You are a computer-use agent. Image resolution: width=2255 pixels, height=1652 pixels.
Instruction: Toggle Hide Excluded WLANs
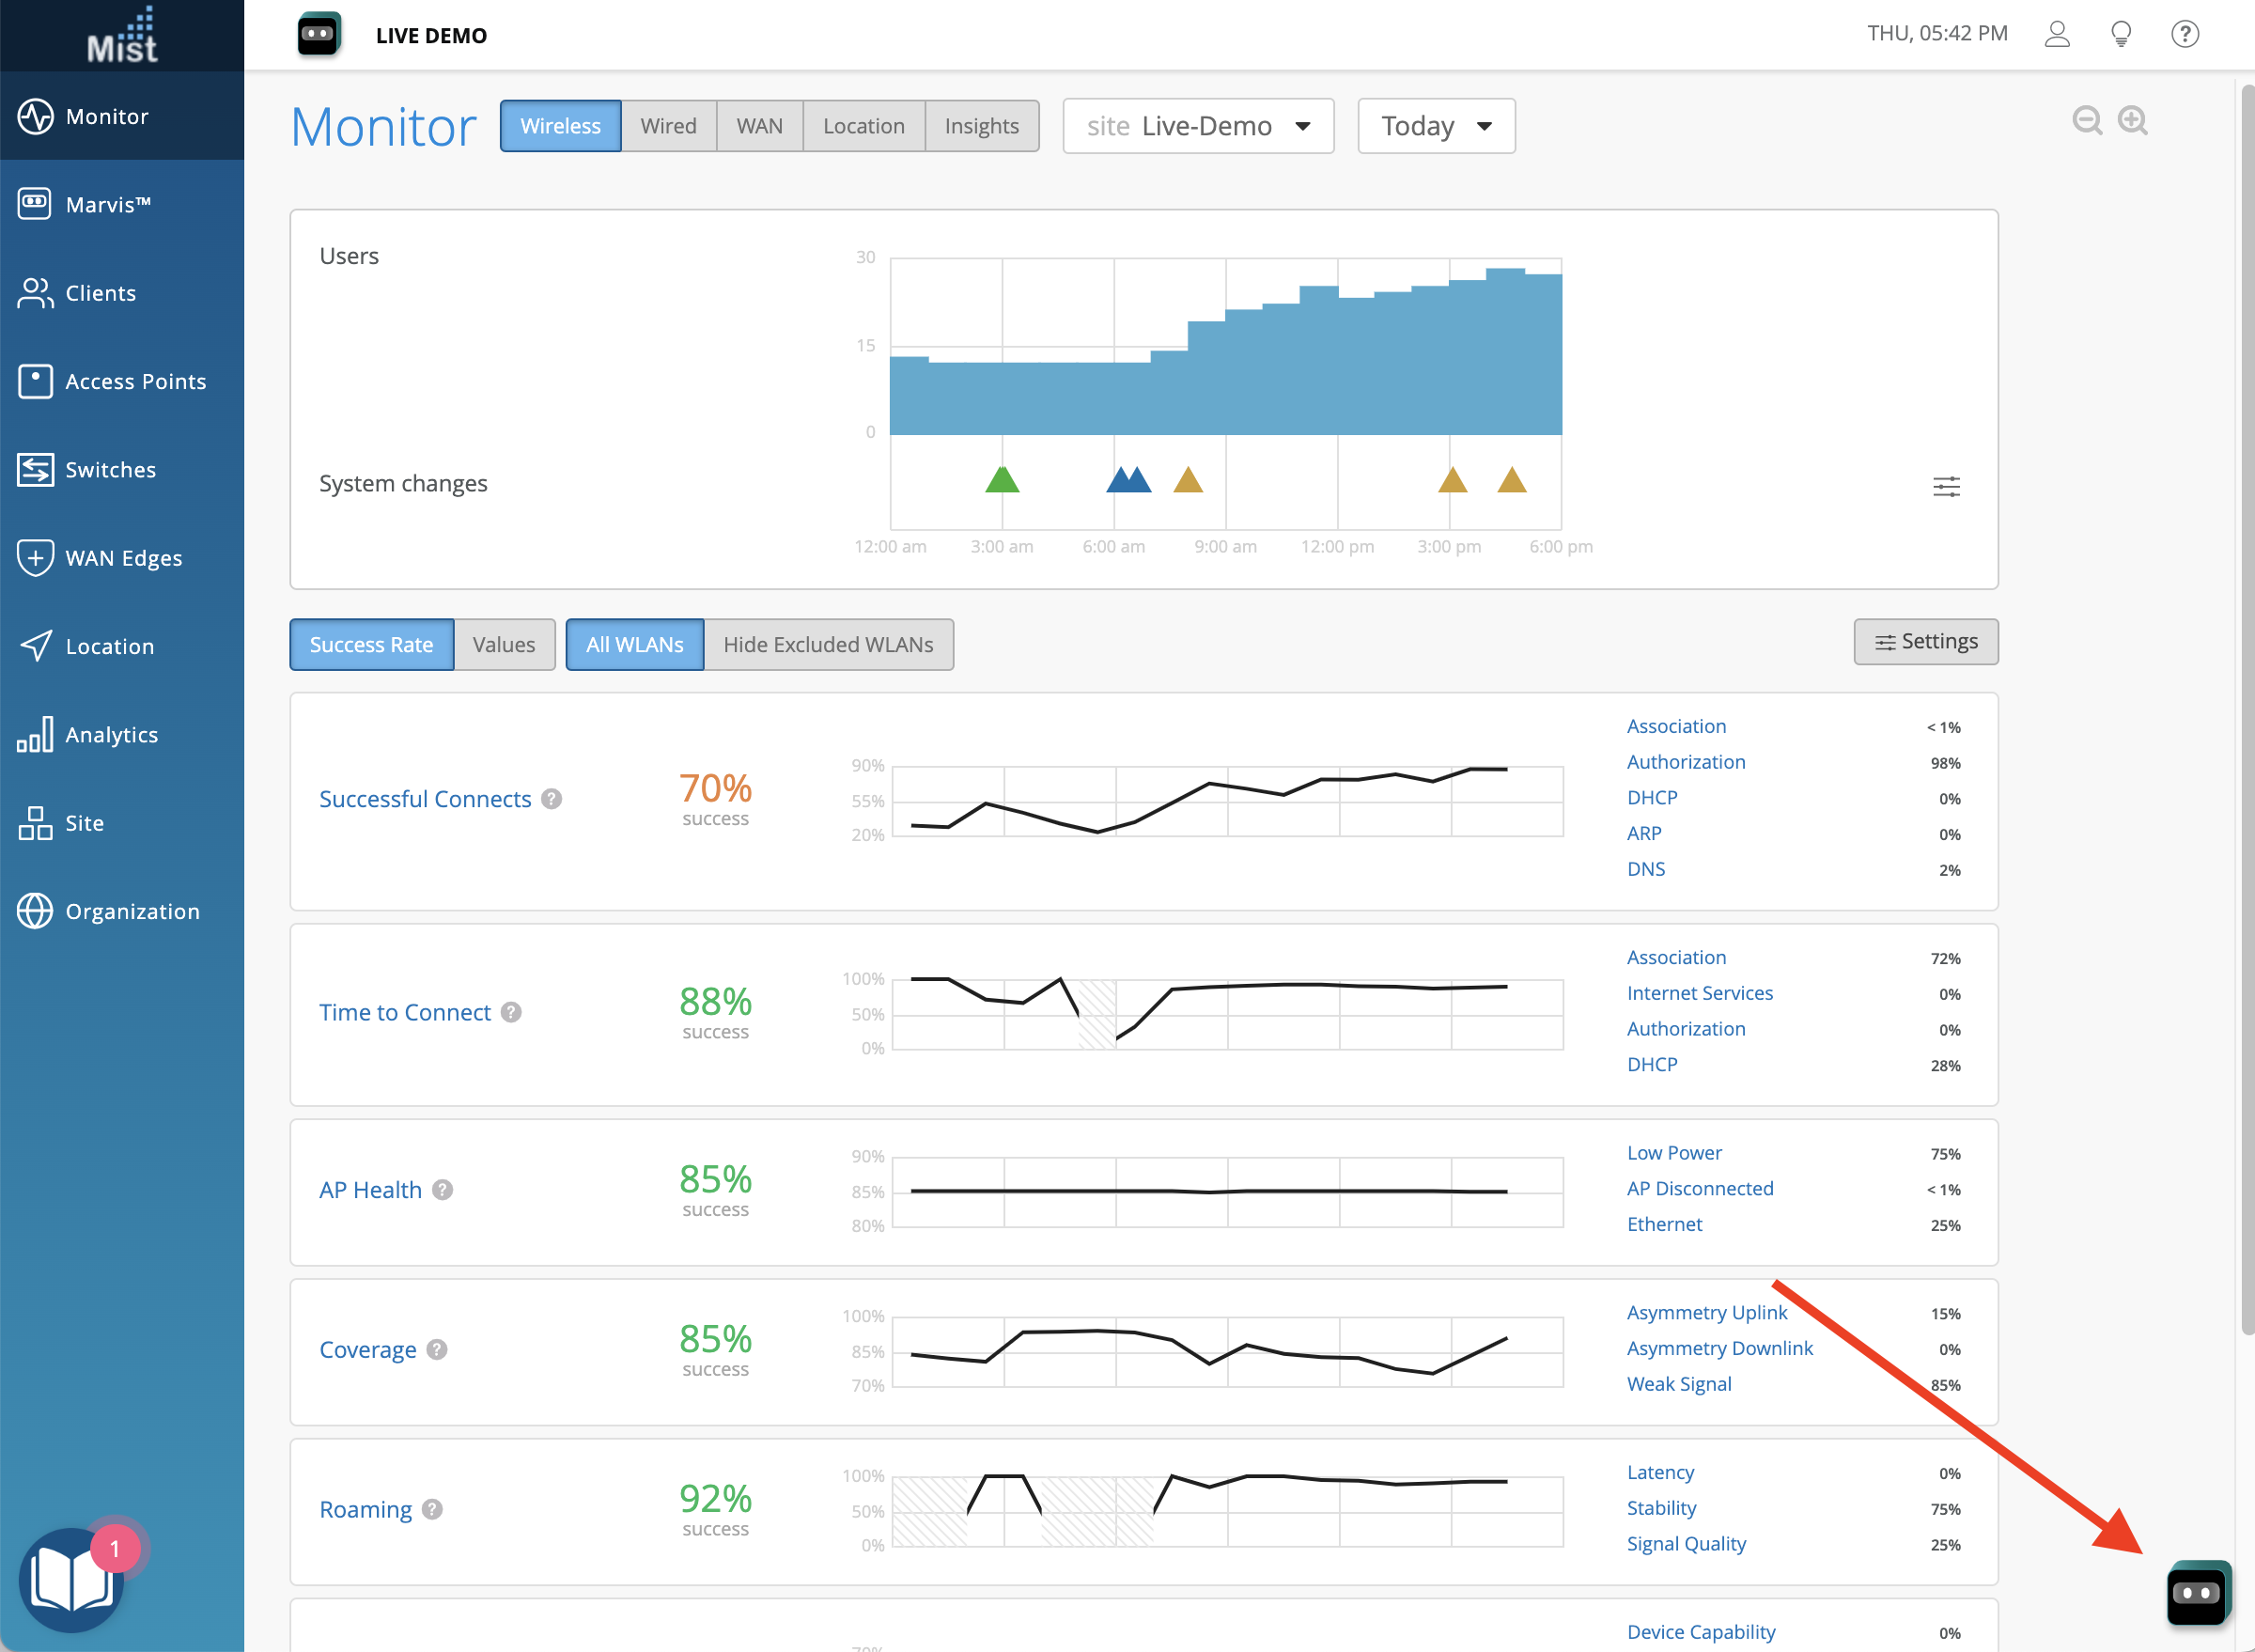coord(827,645)
